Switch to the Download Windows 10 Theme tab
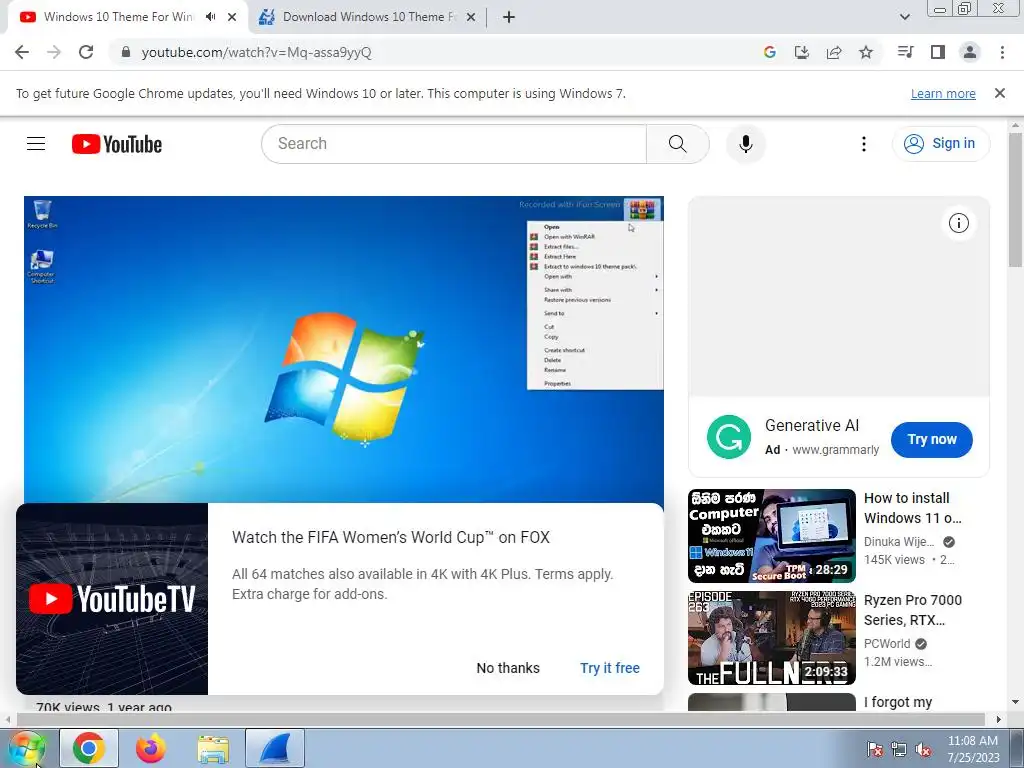 [x=368, y=17]
